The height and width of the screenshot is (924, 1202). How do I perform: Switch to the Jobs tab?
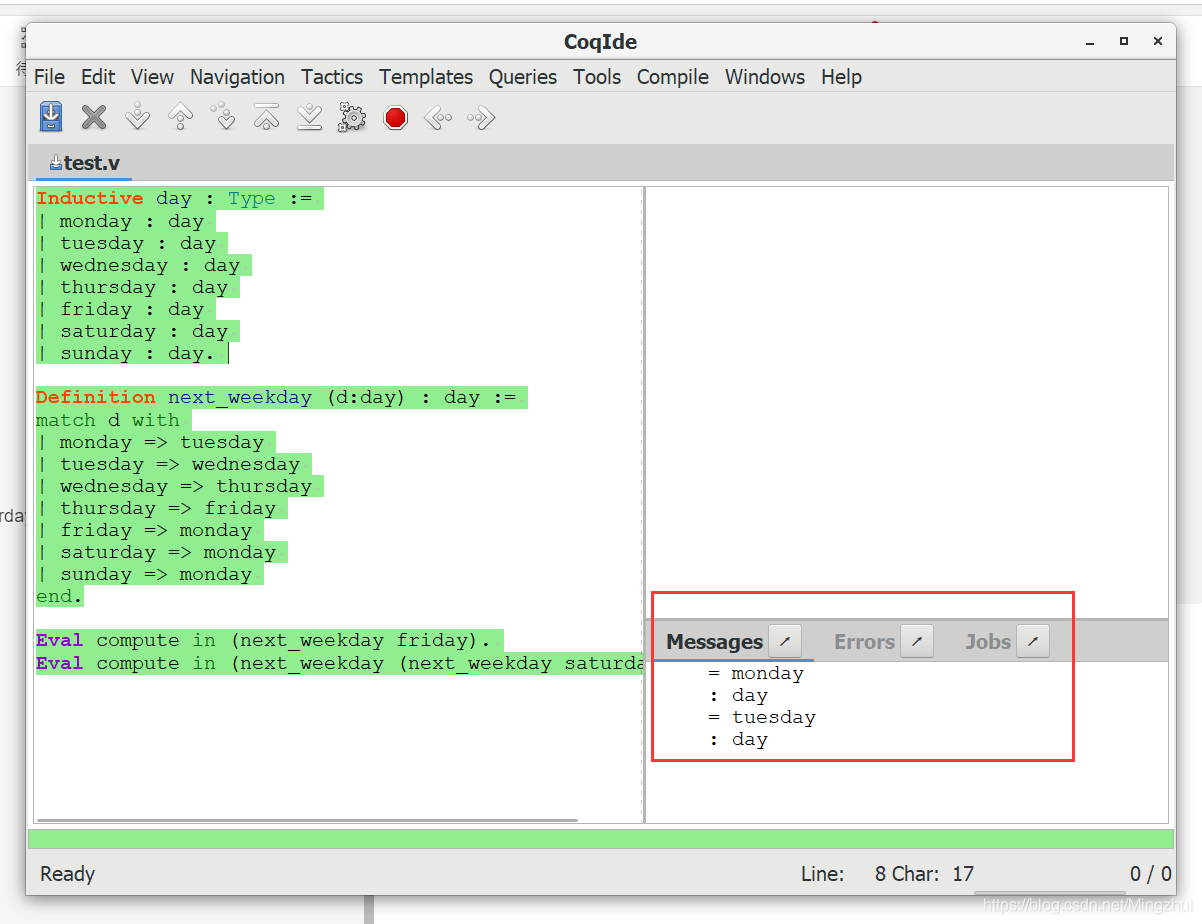(x=988, y=642)
